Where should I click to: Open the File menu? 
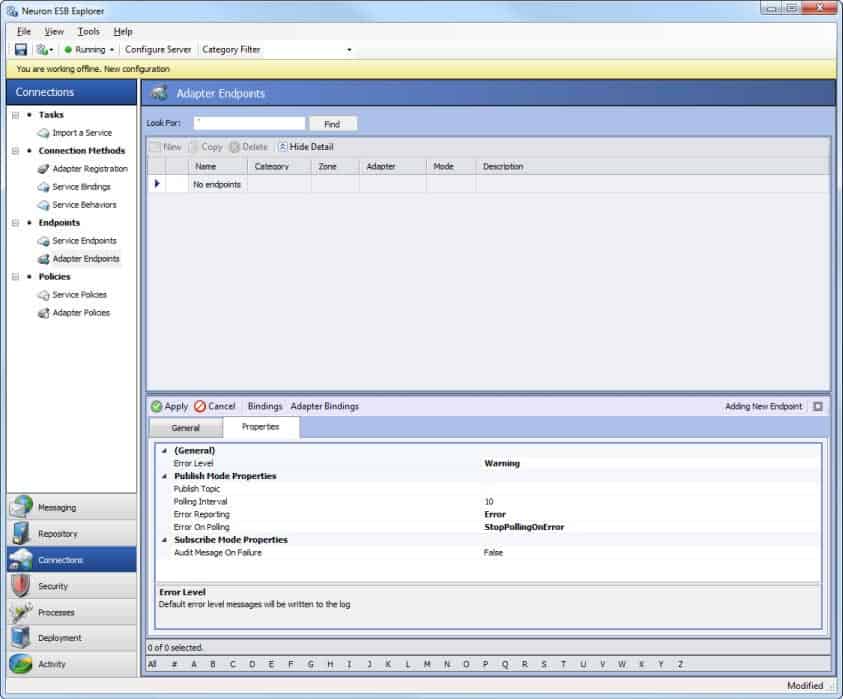(24, 32)
